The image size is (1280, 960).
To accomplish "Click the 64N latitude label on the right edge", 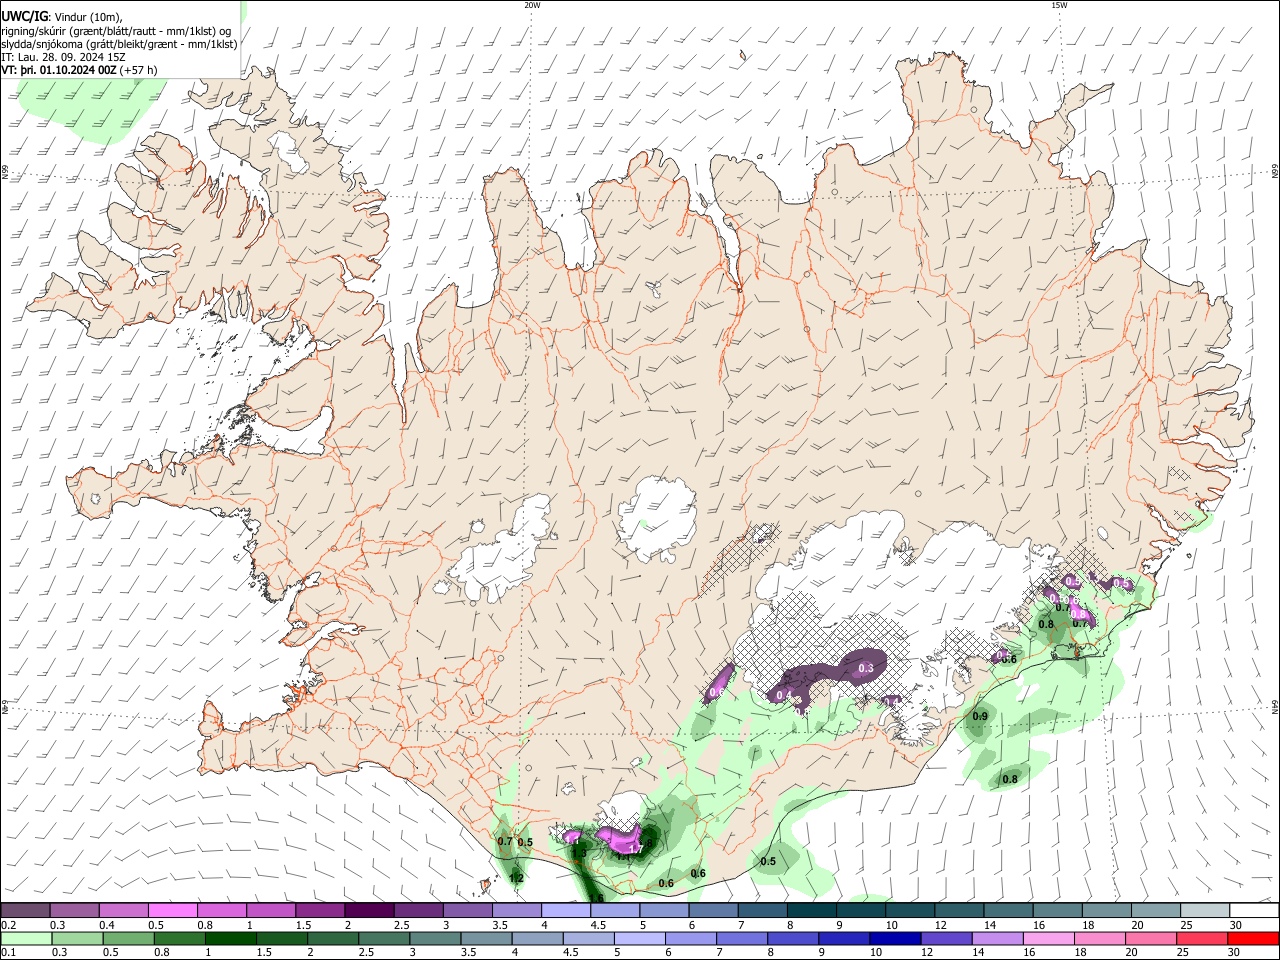I will [x=1275, y=706].
